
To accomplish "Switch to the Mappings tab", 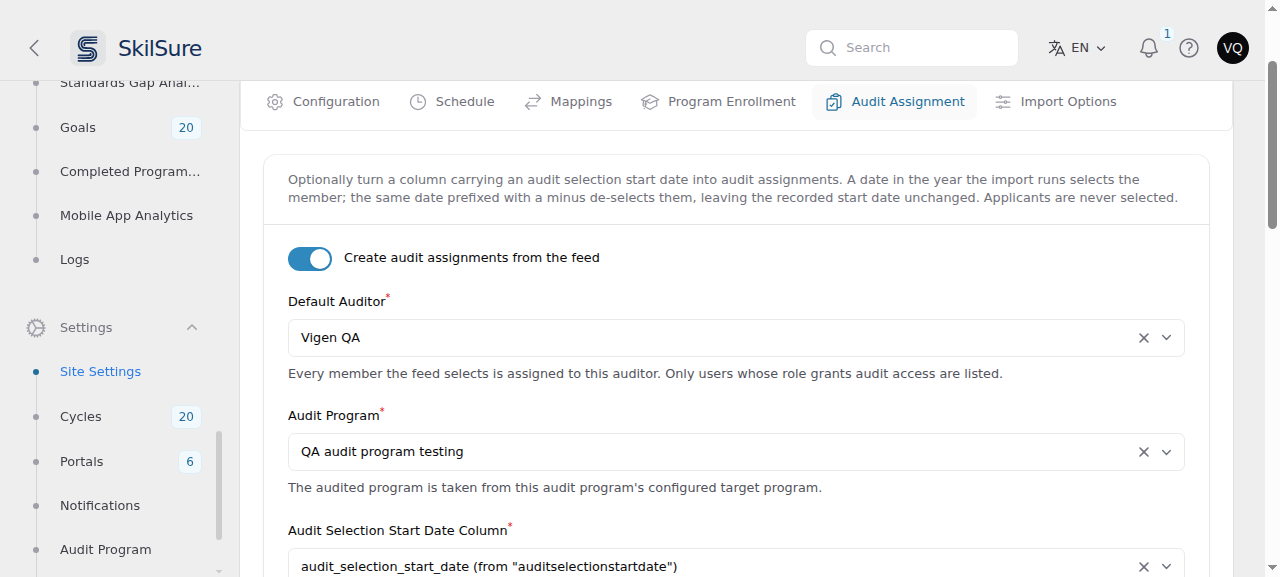I will pyautogui.click(x=568, y=102).
